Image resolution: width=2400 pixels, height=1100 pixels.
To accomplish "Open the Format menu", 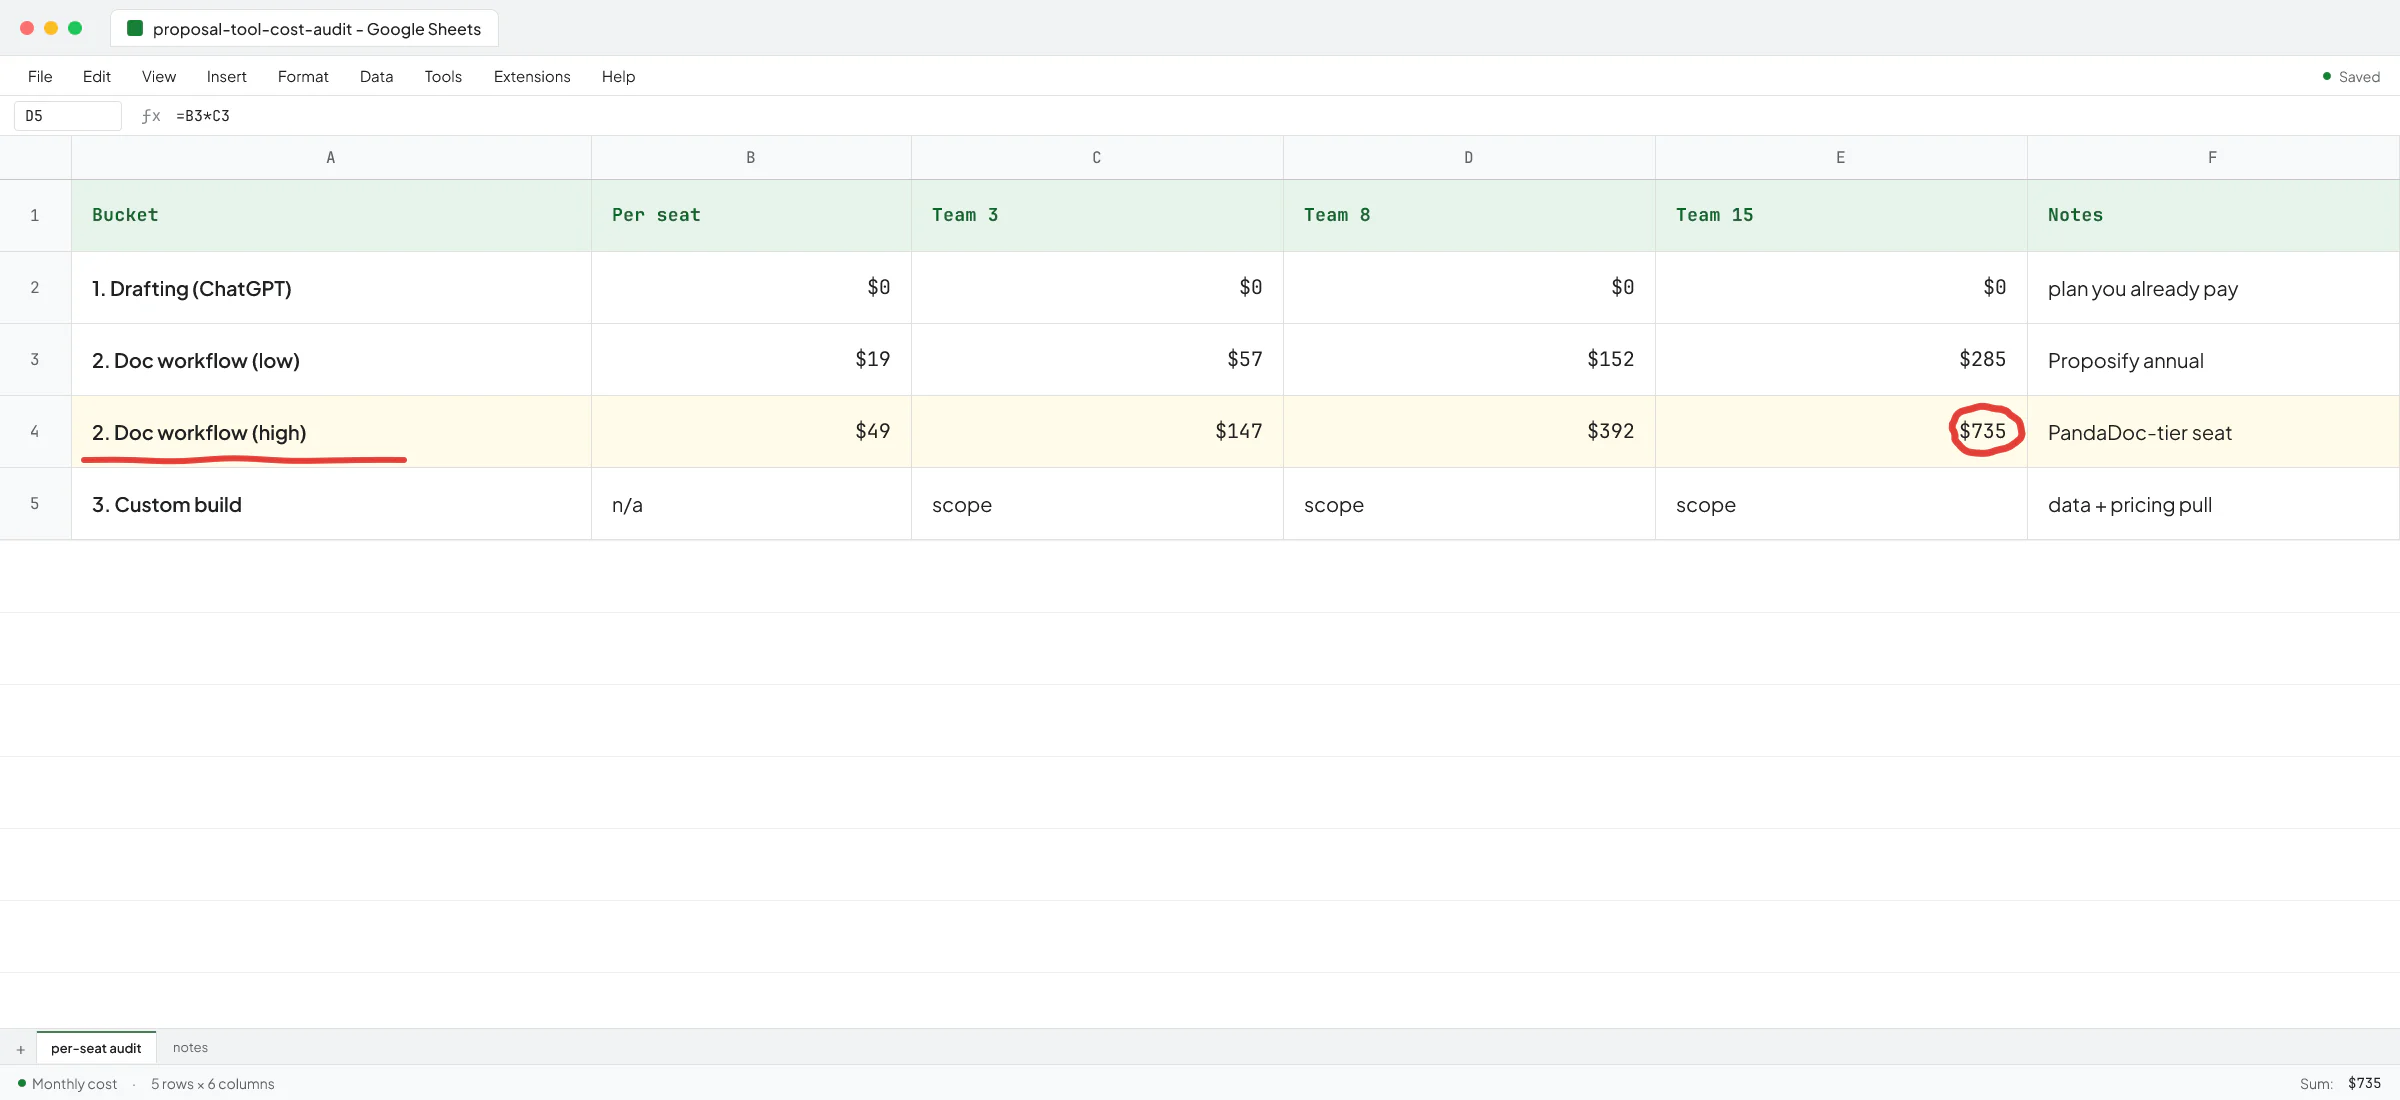I will [303, 76].
